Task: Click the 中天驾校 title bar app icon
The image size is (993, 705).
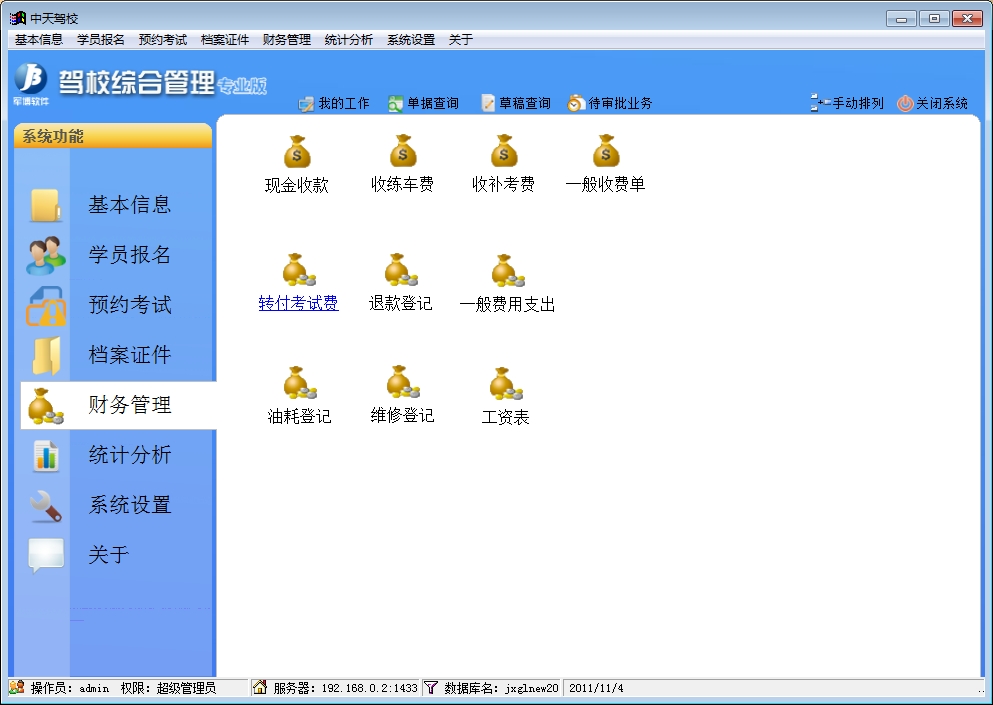Action: (18, 18)
